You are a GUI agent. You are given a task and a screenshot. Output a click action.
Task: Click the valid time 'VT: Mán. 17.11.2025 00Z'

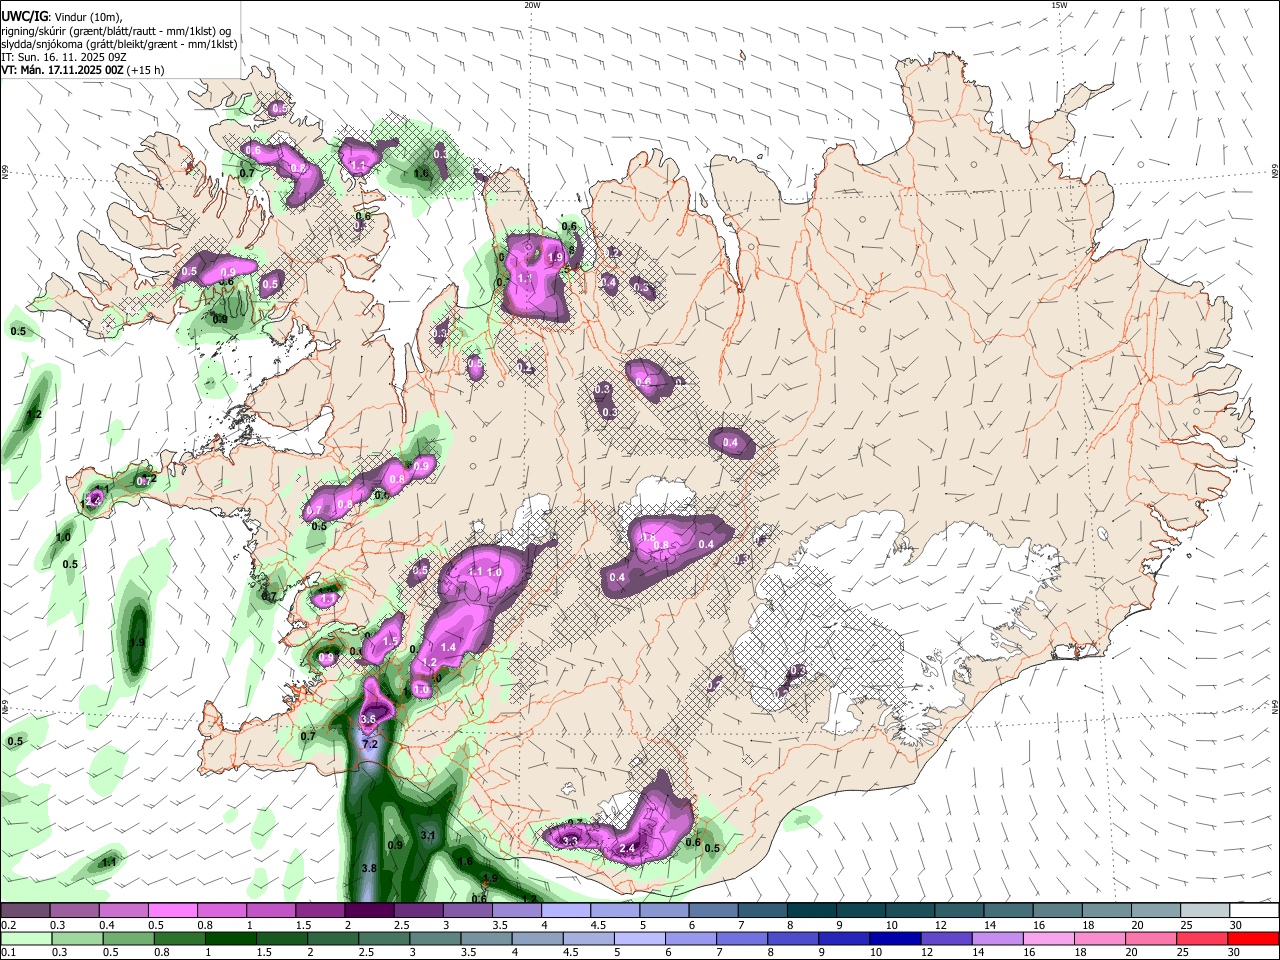pyautogui.click(x=62, y=70)
